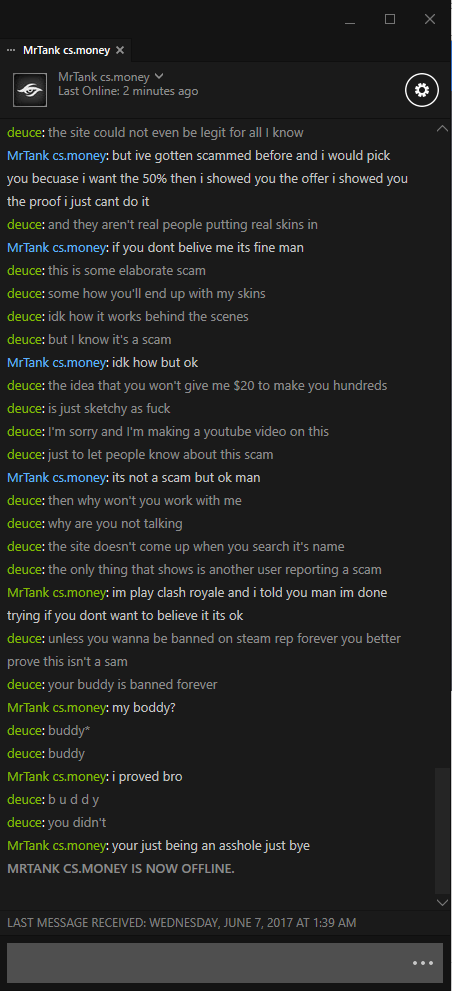Click the 'Last Online: 2 minutes ago' status

click(x=128, y=92)
